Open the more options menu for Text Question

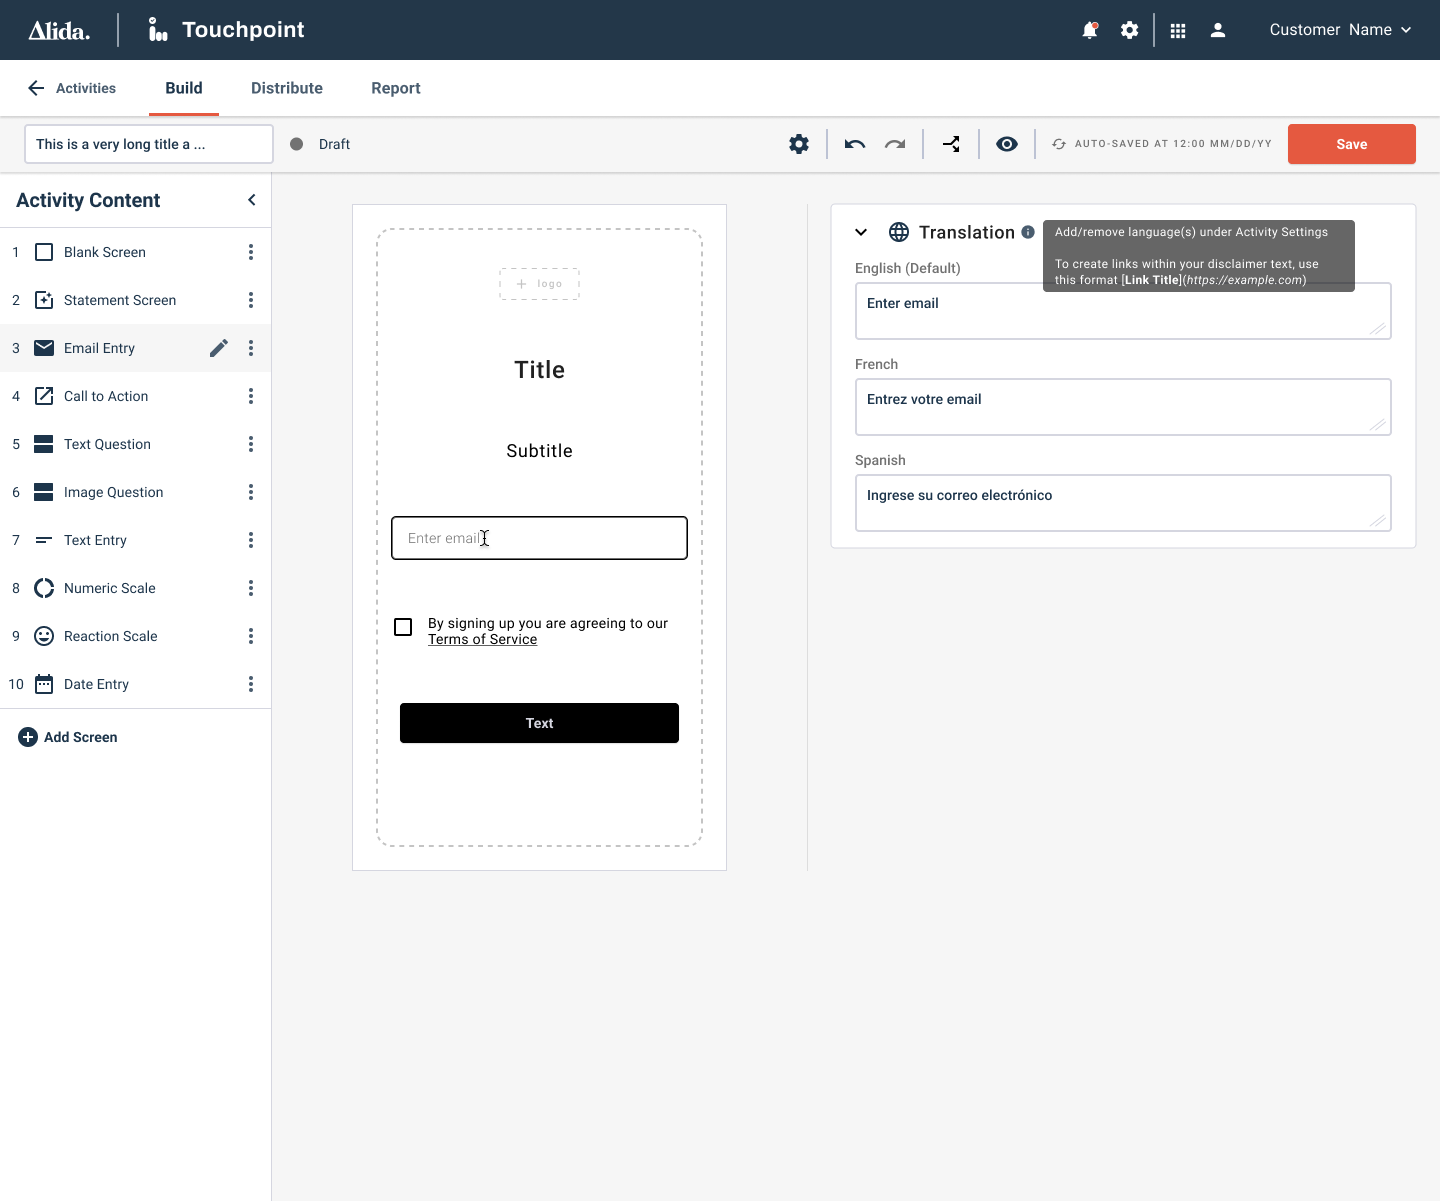click(251, 444)
